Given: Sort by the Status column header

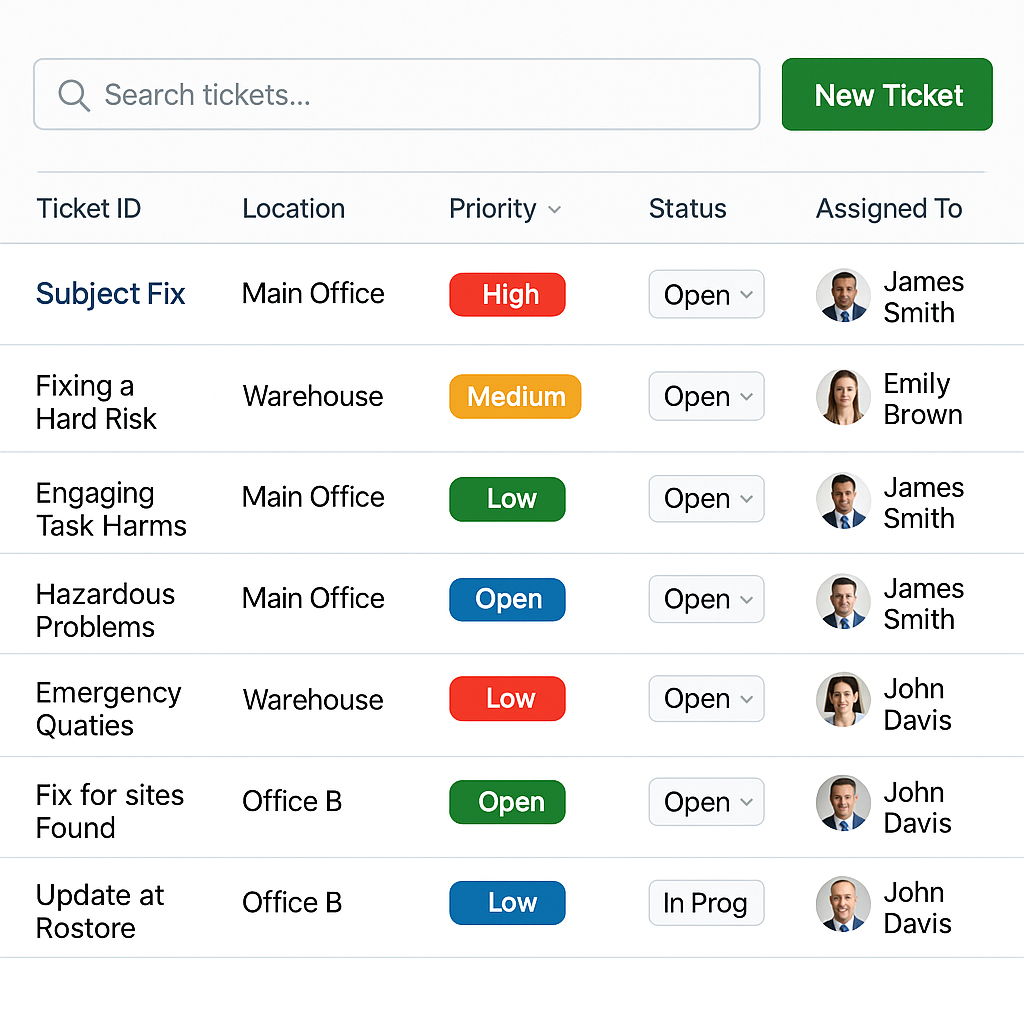Looking at the screenshot, I should [x=687, y=209].
